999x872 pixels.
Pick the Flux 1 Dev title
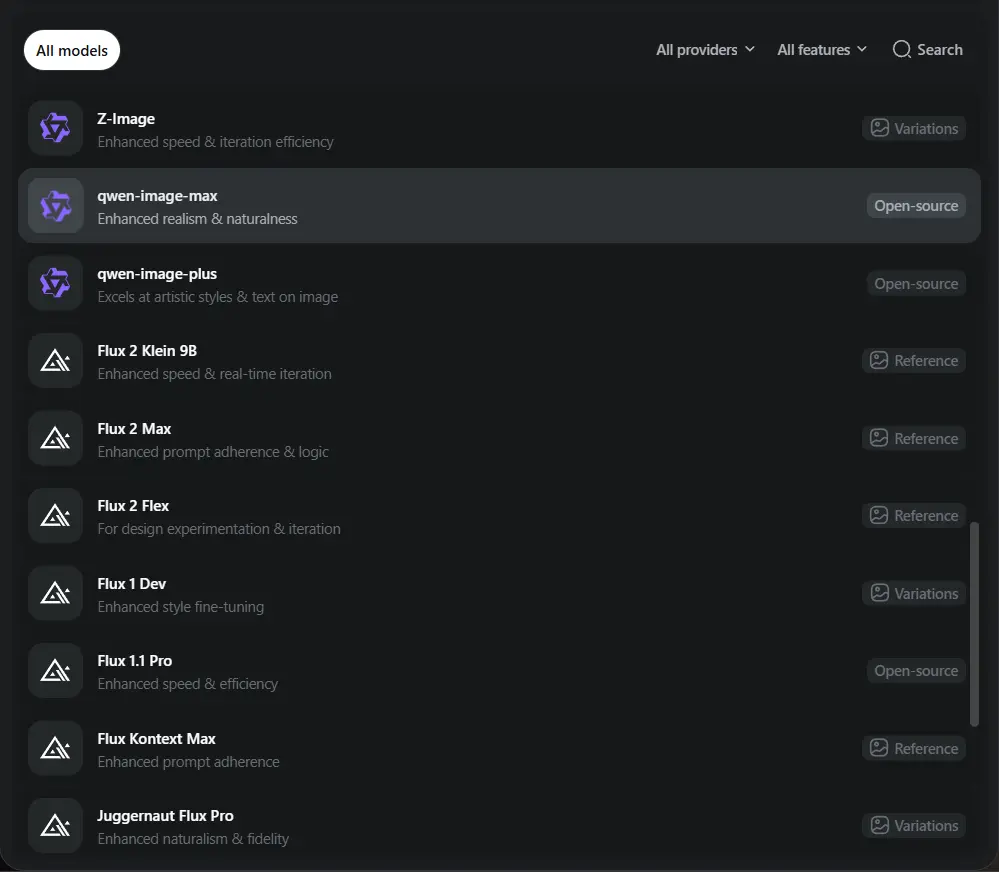click(132, 583)
